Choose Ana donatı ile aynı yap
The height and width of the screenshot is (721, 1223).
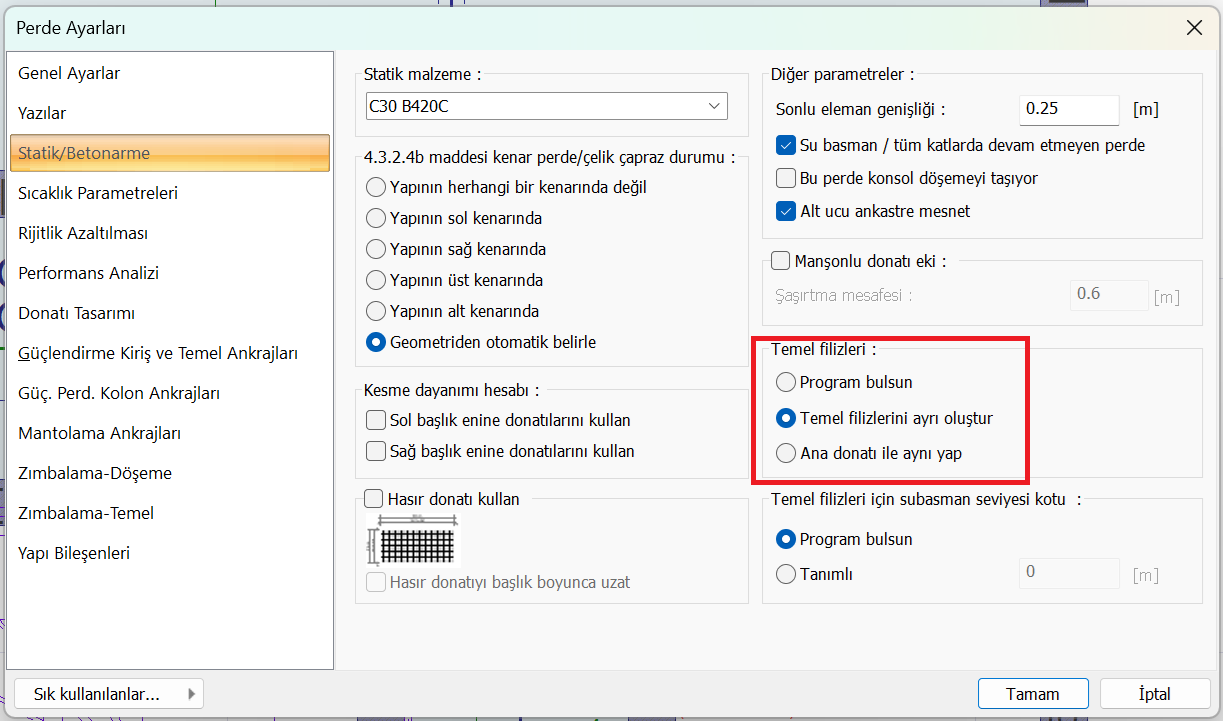(786, 453)
